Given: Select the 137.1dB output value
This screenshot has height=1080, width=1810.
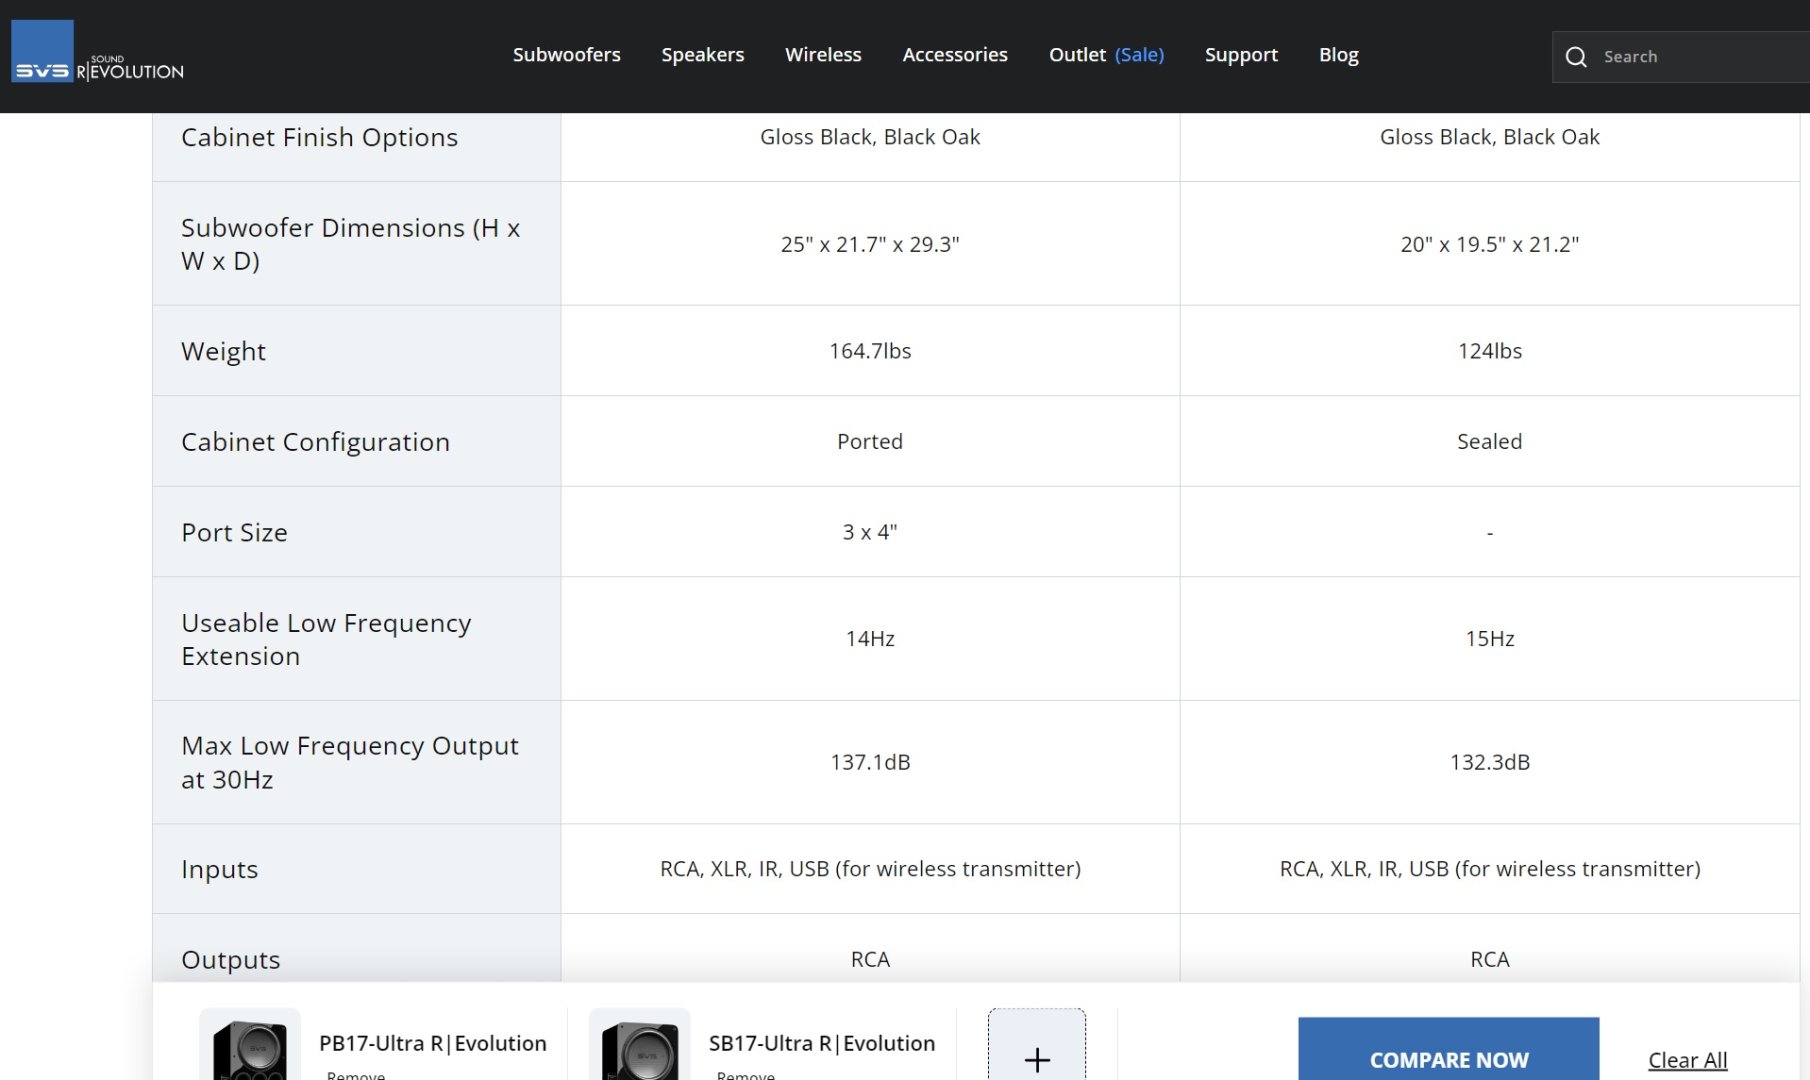Looking at the screenshot, I should coord(870,762).
